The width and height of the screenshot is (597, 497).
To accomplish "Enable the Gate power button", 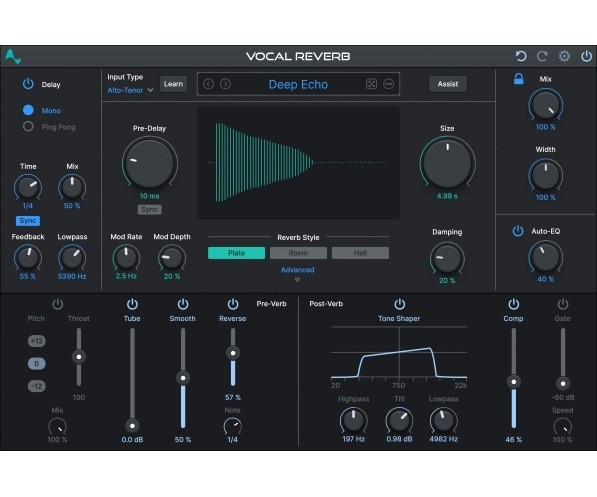I will tap(563, 304).
